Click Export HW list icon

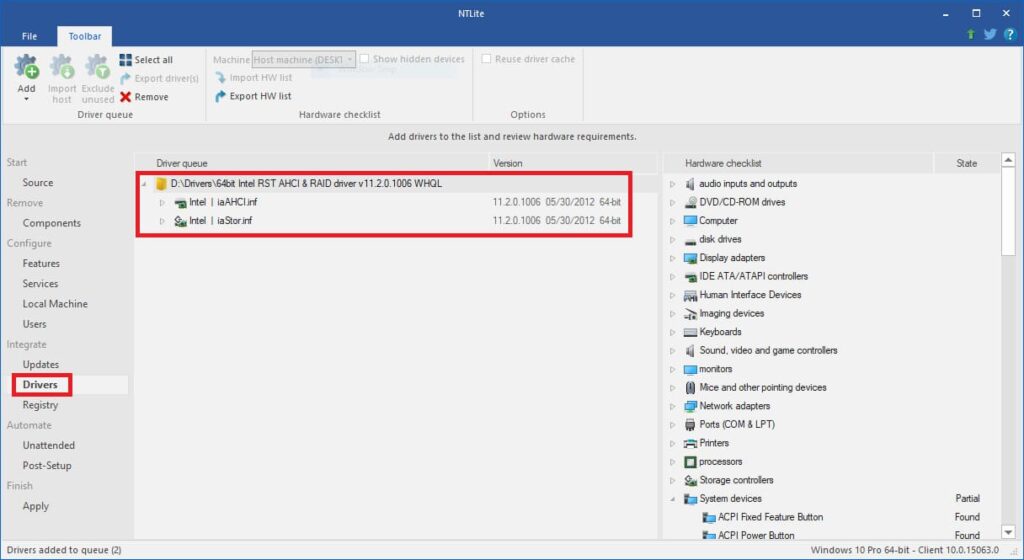(x=221, y=97)
